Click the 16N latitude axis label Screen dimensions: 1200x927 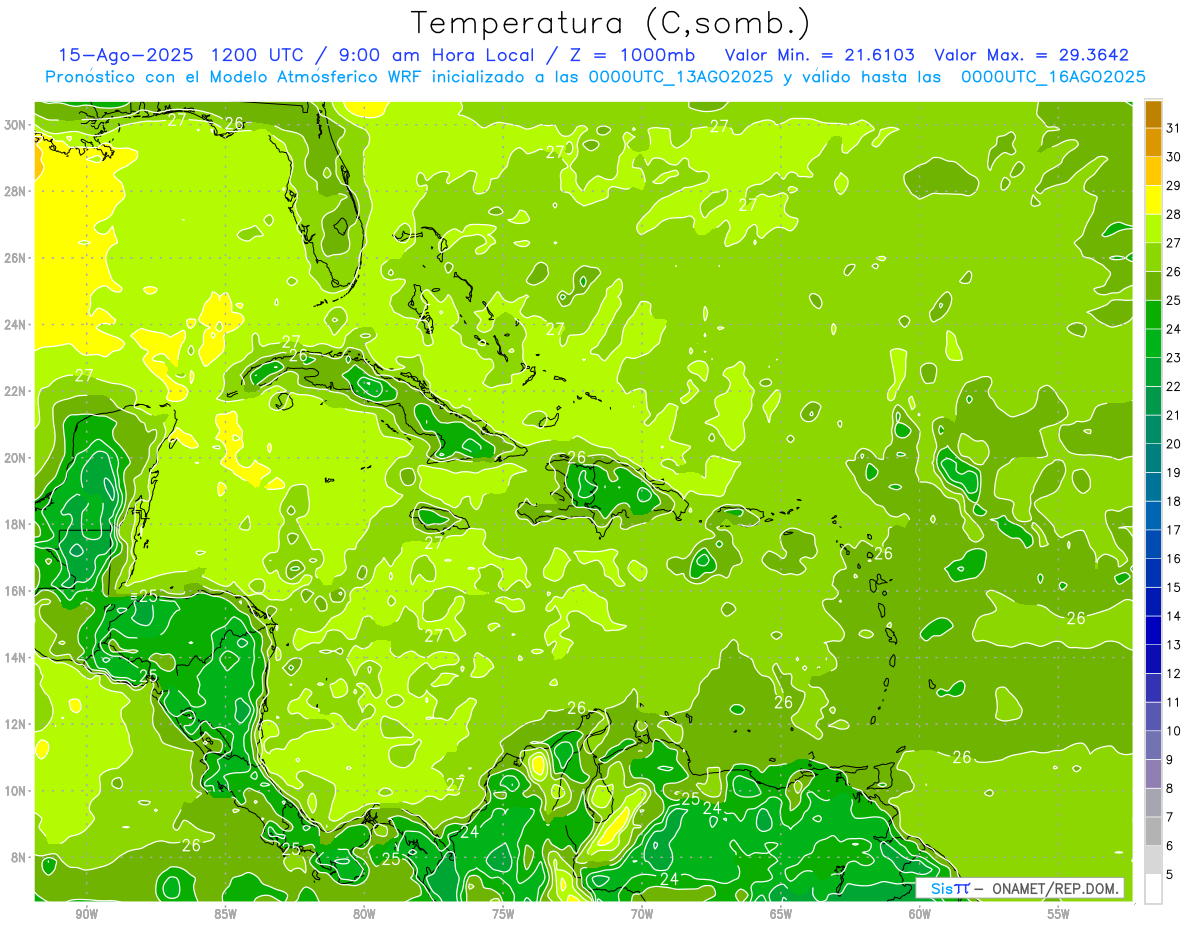[x=15, y=591]
